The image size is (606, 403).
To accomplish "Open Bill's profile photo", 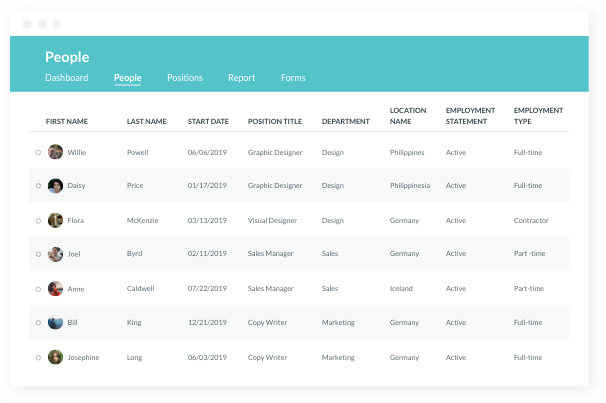I will click(x=55, y=323).
